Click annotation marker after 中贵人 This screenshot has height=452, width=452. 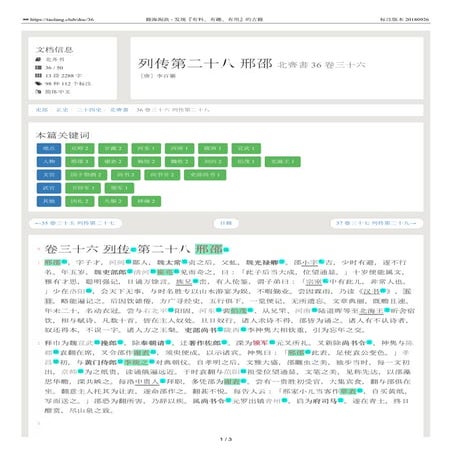pyautogui.click(x=162, y=381)
